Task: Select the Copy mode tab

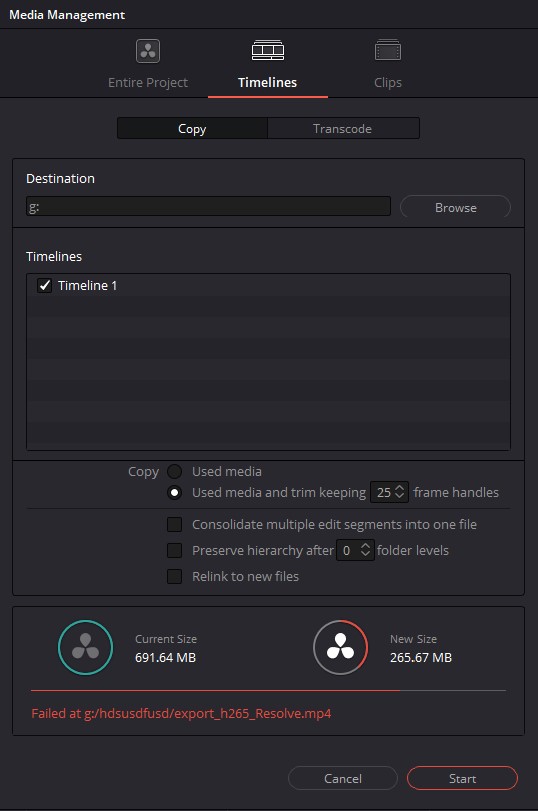Action: (192, 128)
